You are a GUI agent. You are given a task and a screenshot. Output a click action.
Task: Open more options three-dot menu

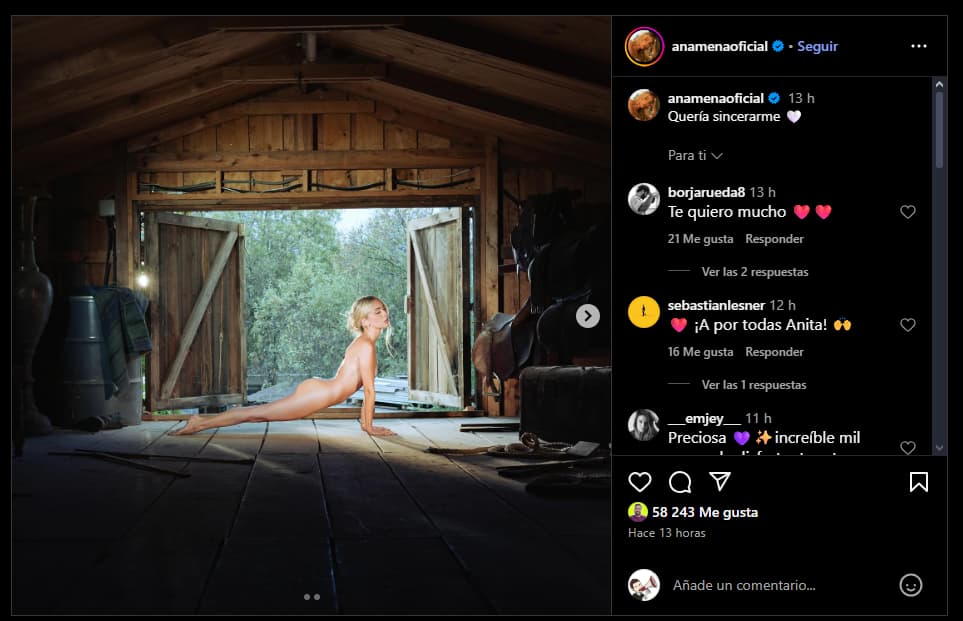(x=918, y=46)
